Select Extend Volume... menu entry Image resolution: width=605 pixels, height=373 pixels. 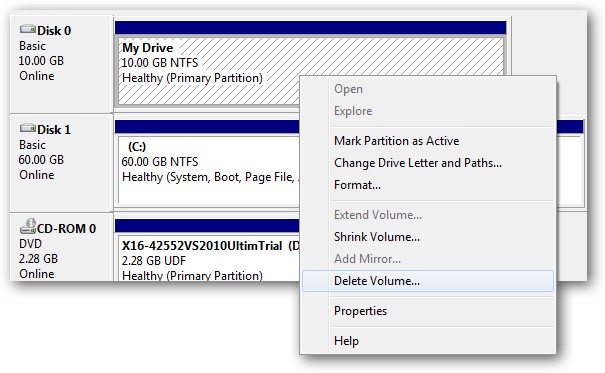pyautogui.click(x=428, y=215)
